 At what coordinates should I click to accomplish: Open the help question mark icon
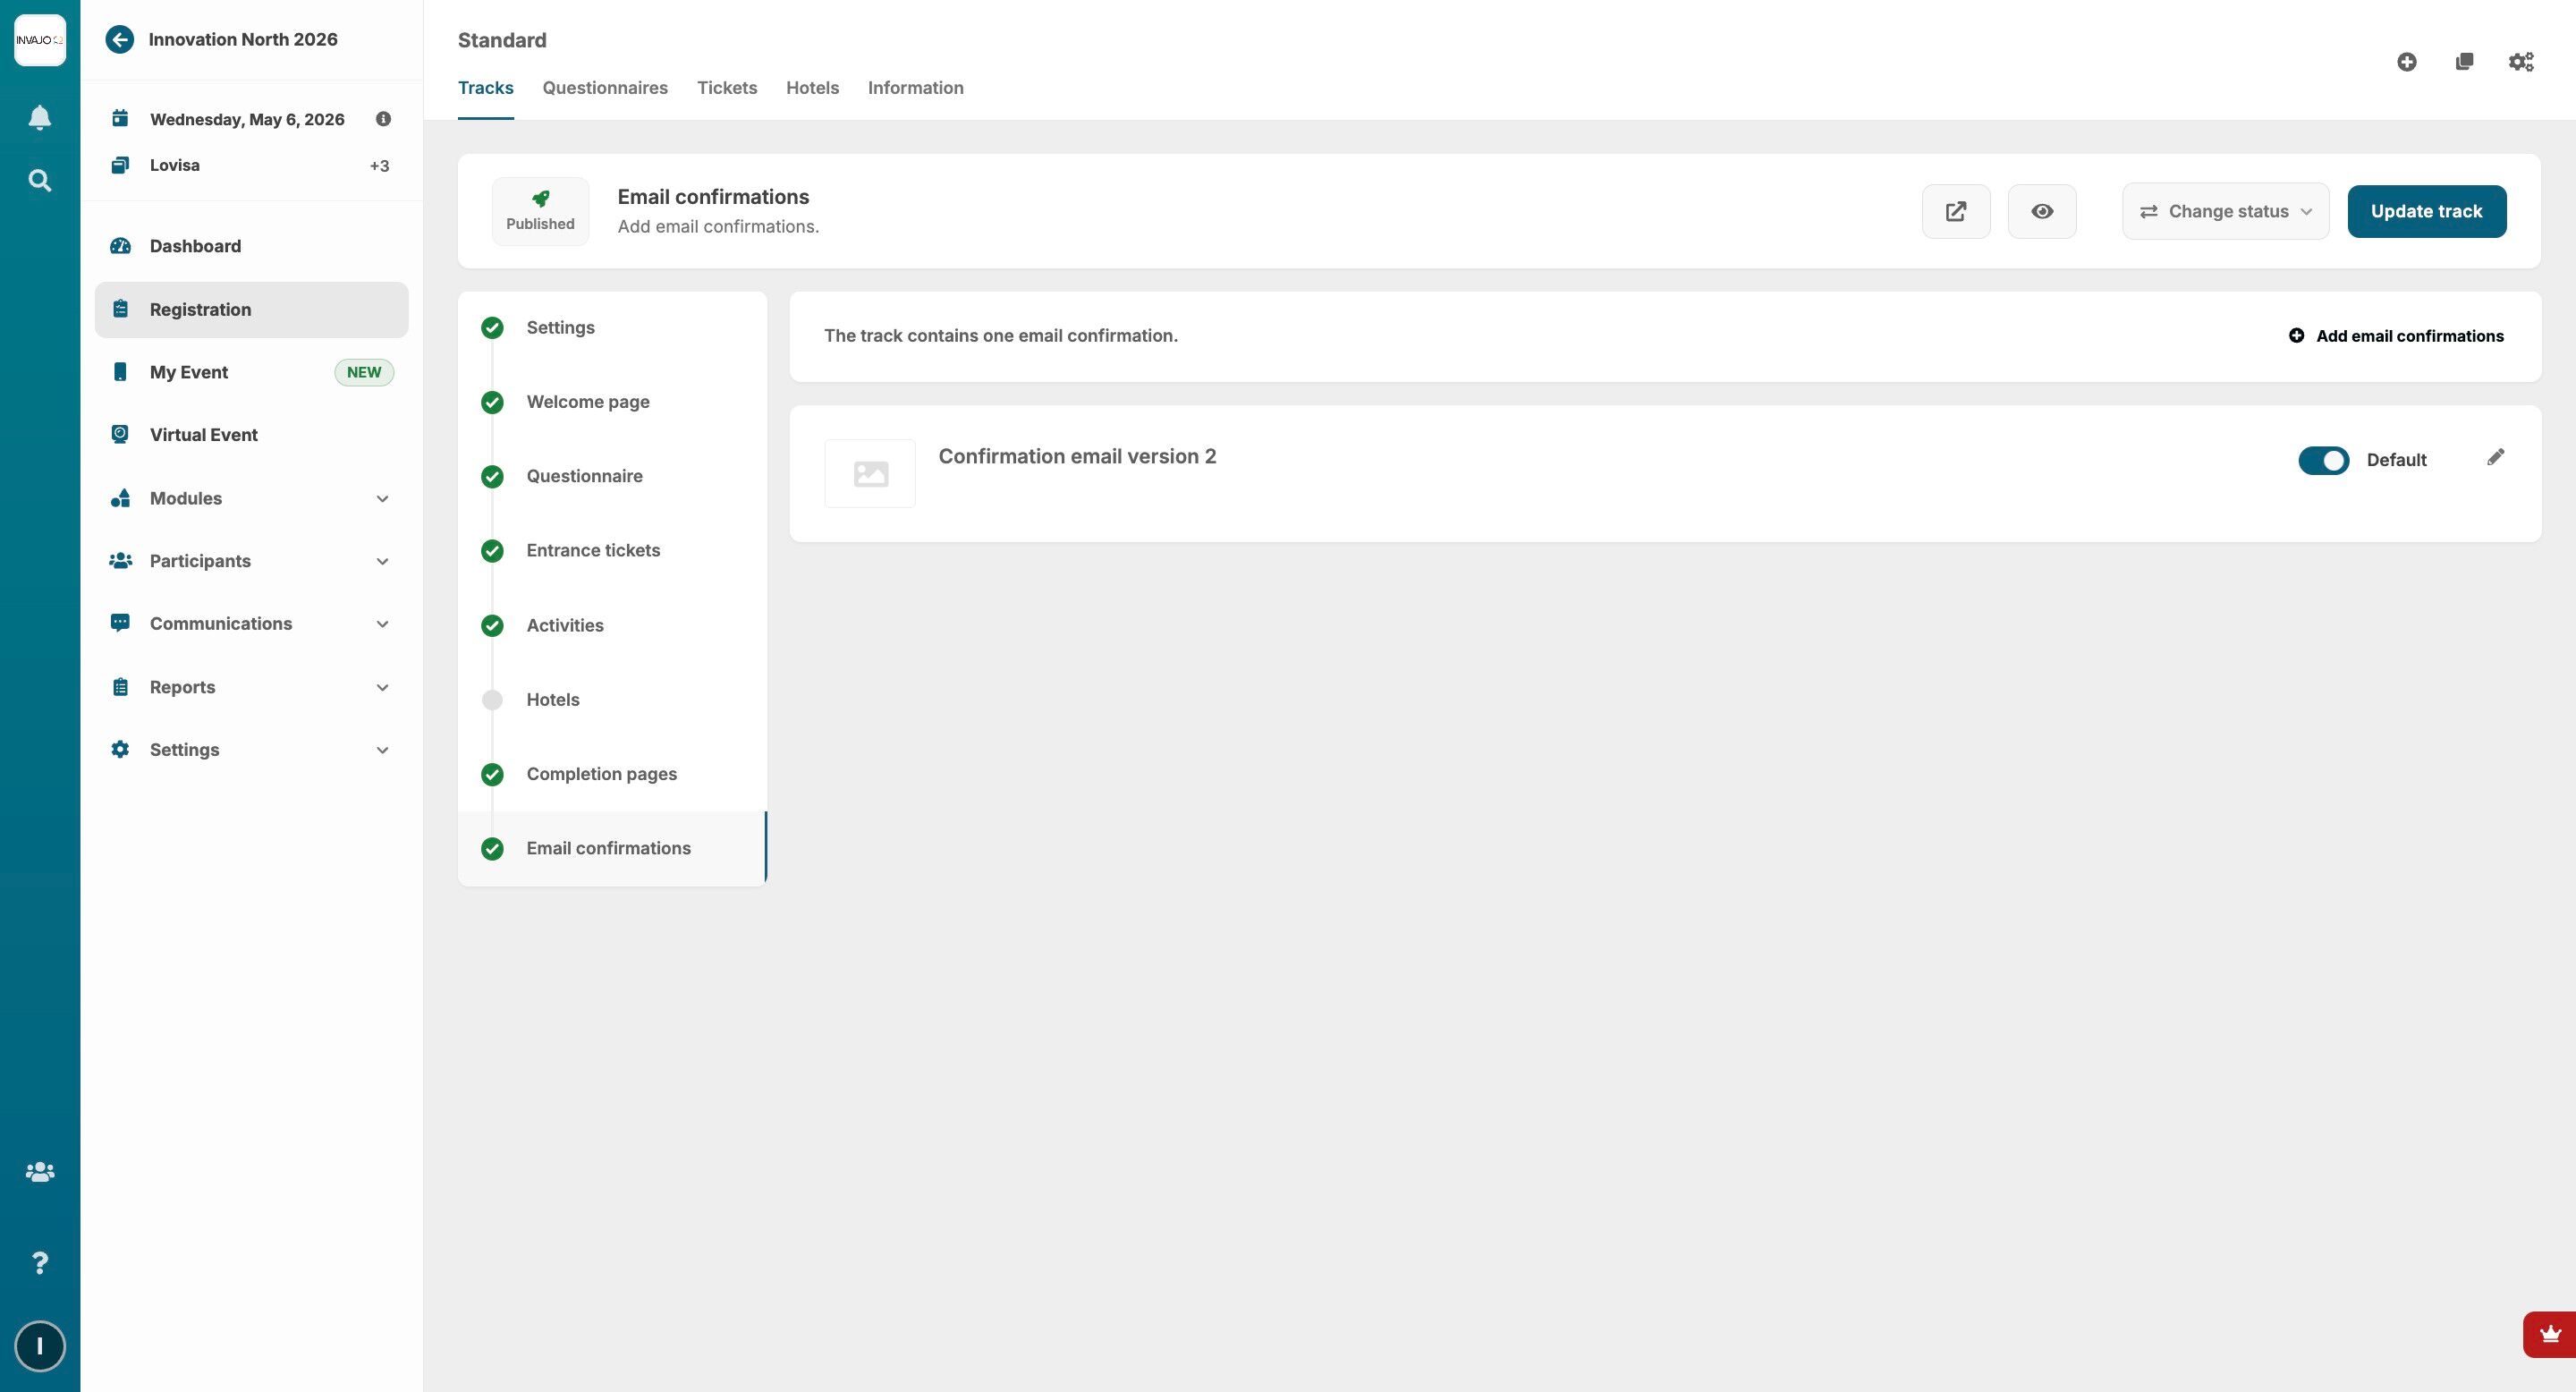click(x=39, y=1262)
